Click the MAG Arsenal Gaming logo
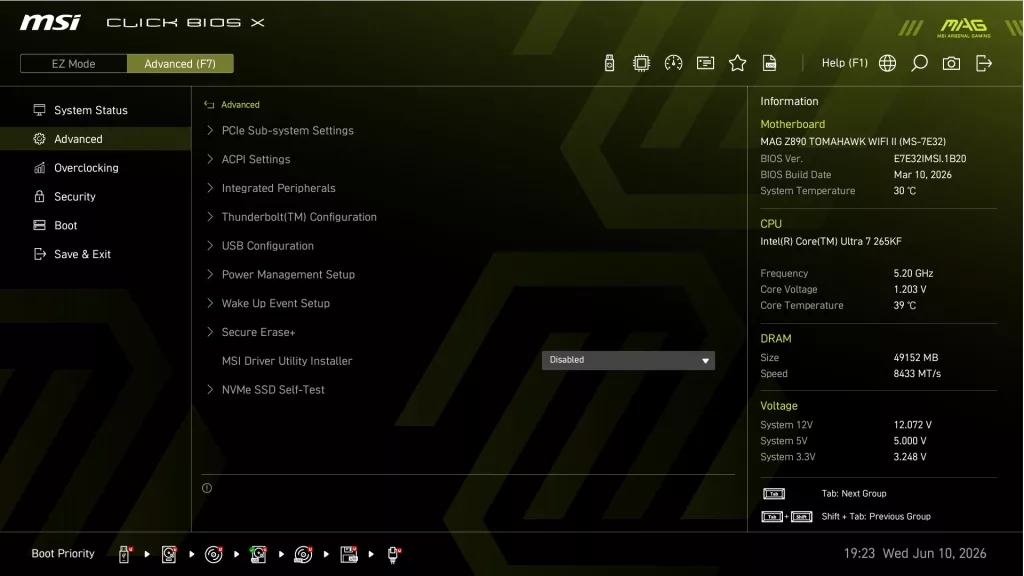Screen dimensions: 1024x576 click(963, 27)
